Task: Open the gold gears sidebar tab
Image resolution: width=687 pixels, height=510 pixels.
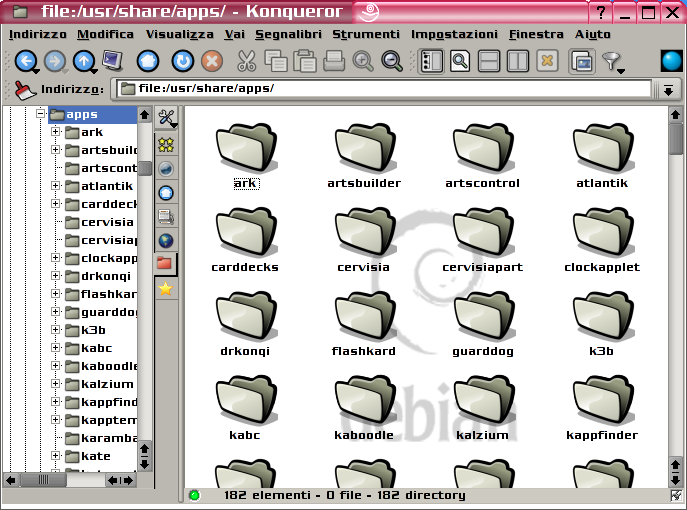Action: pos(166,145)
